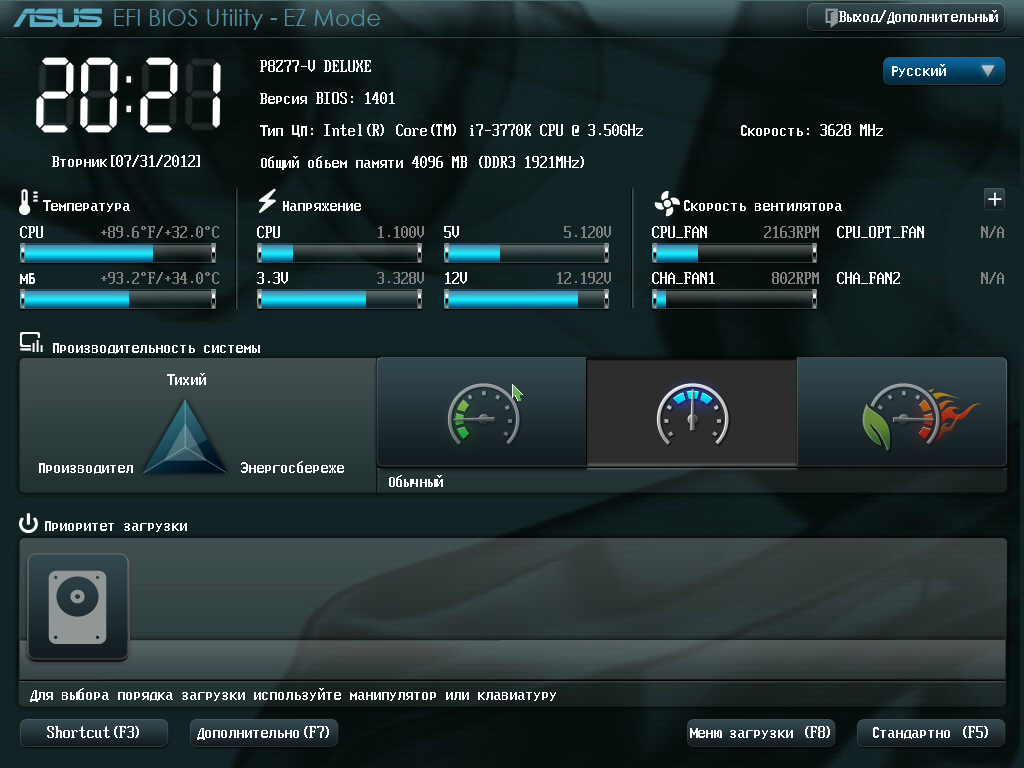Click the fan speed section icon
The height and width of the screenshot is (768, 1024).
coord(666,204)
